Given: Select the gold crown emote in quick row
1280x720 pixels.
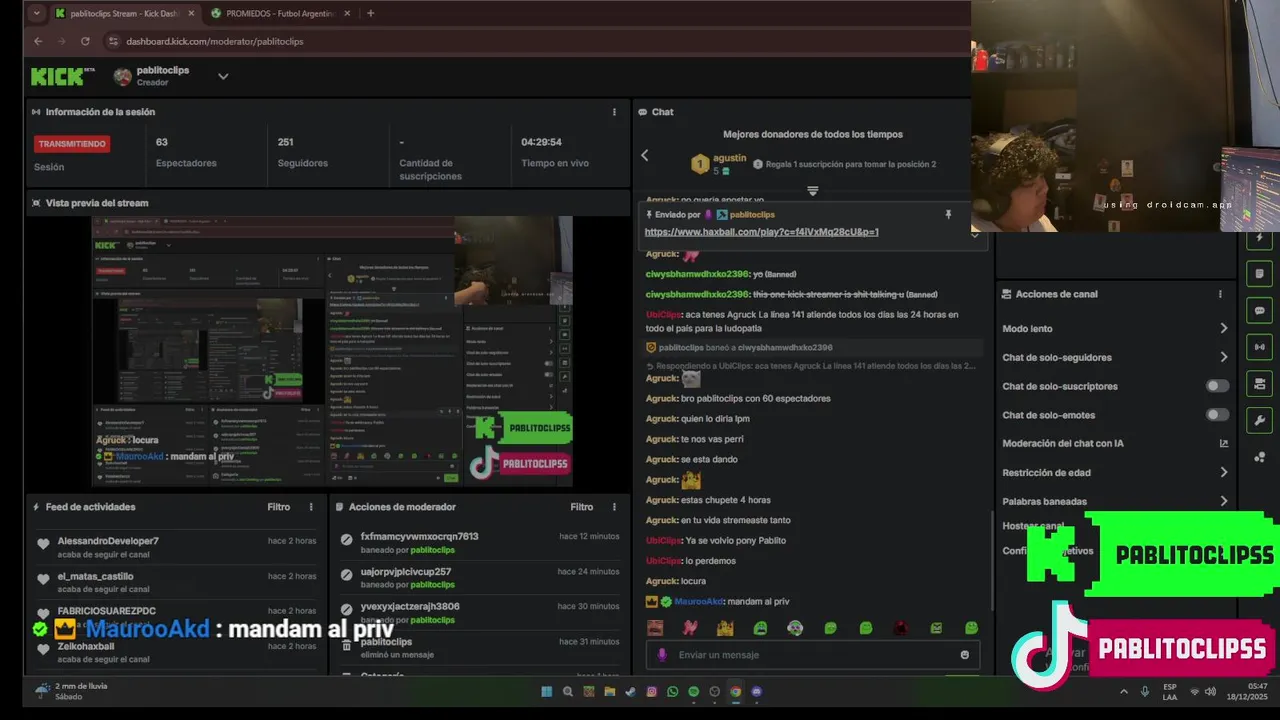Looking at the screenshot, I should (x=725, y=628).
